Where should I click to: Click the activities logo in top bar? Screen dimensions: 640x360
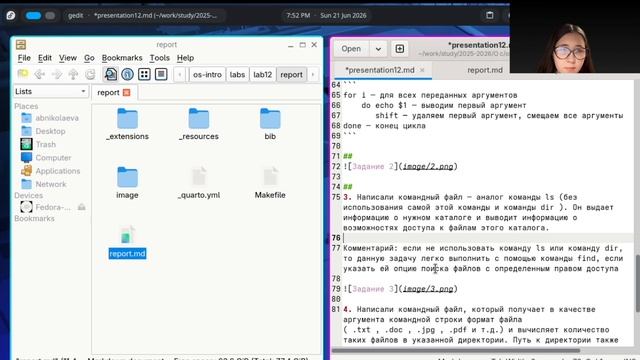point(11,16)
